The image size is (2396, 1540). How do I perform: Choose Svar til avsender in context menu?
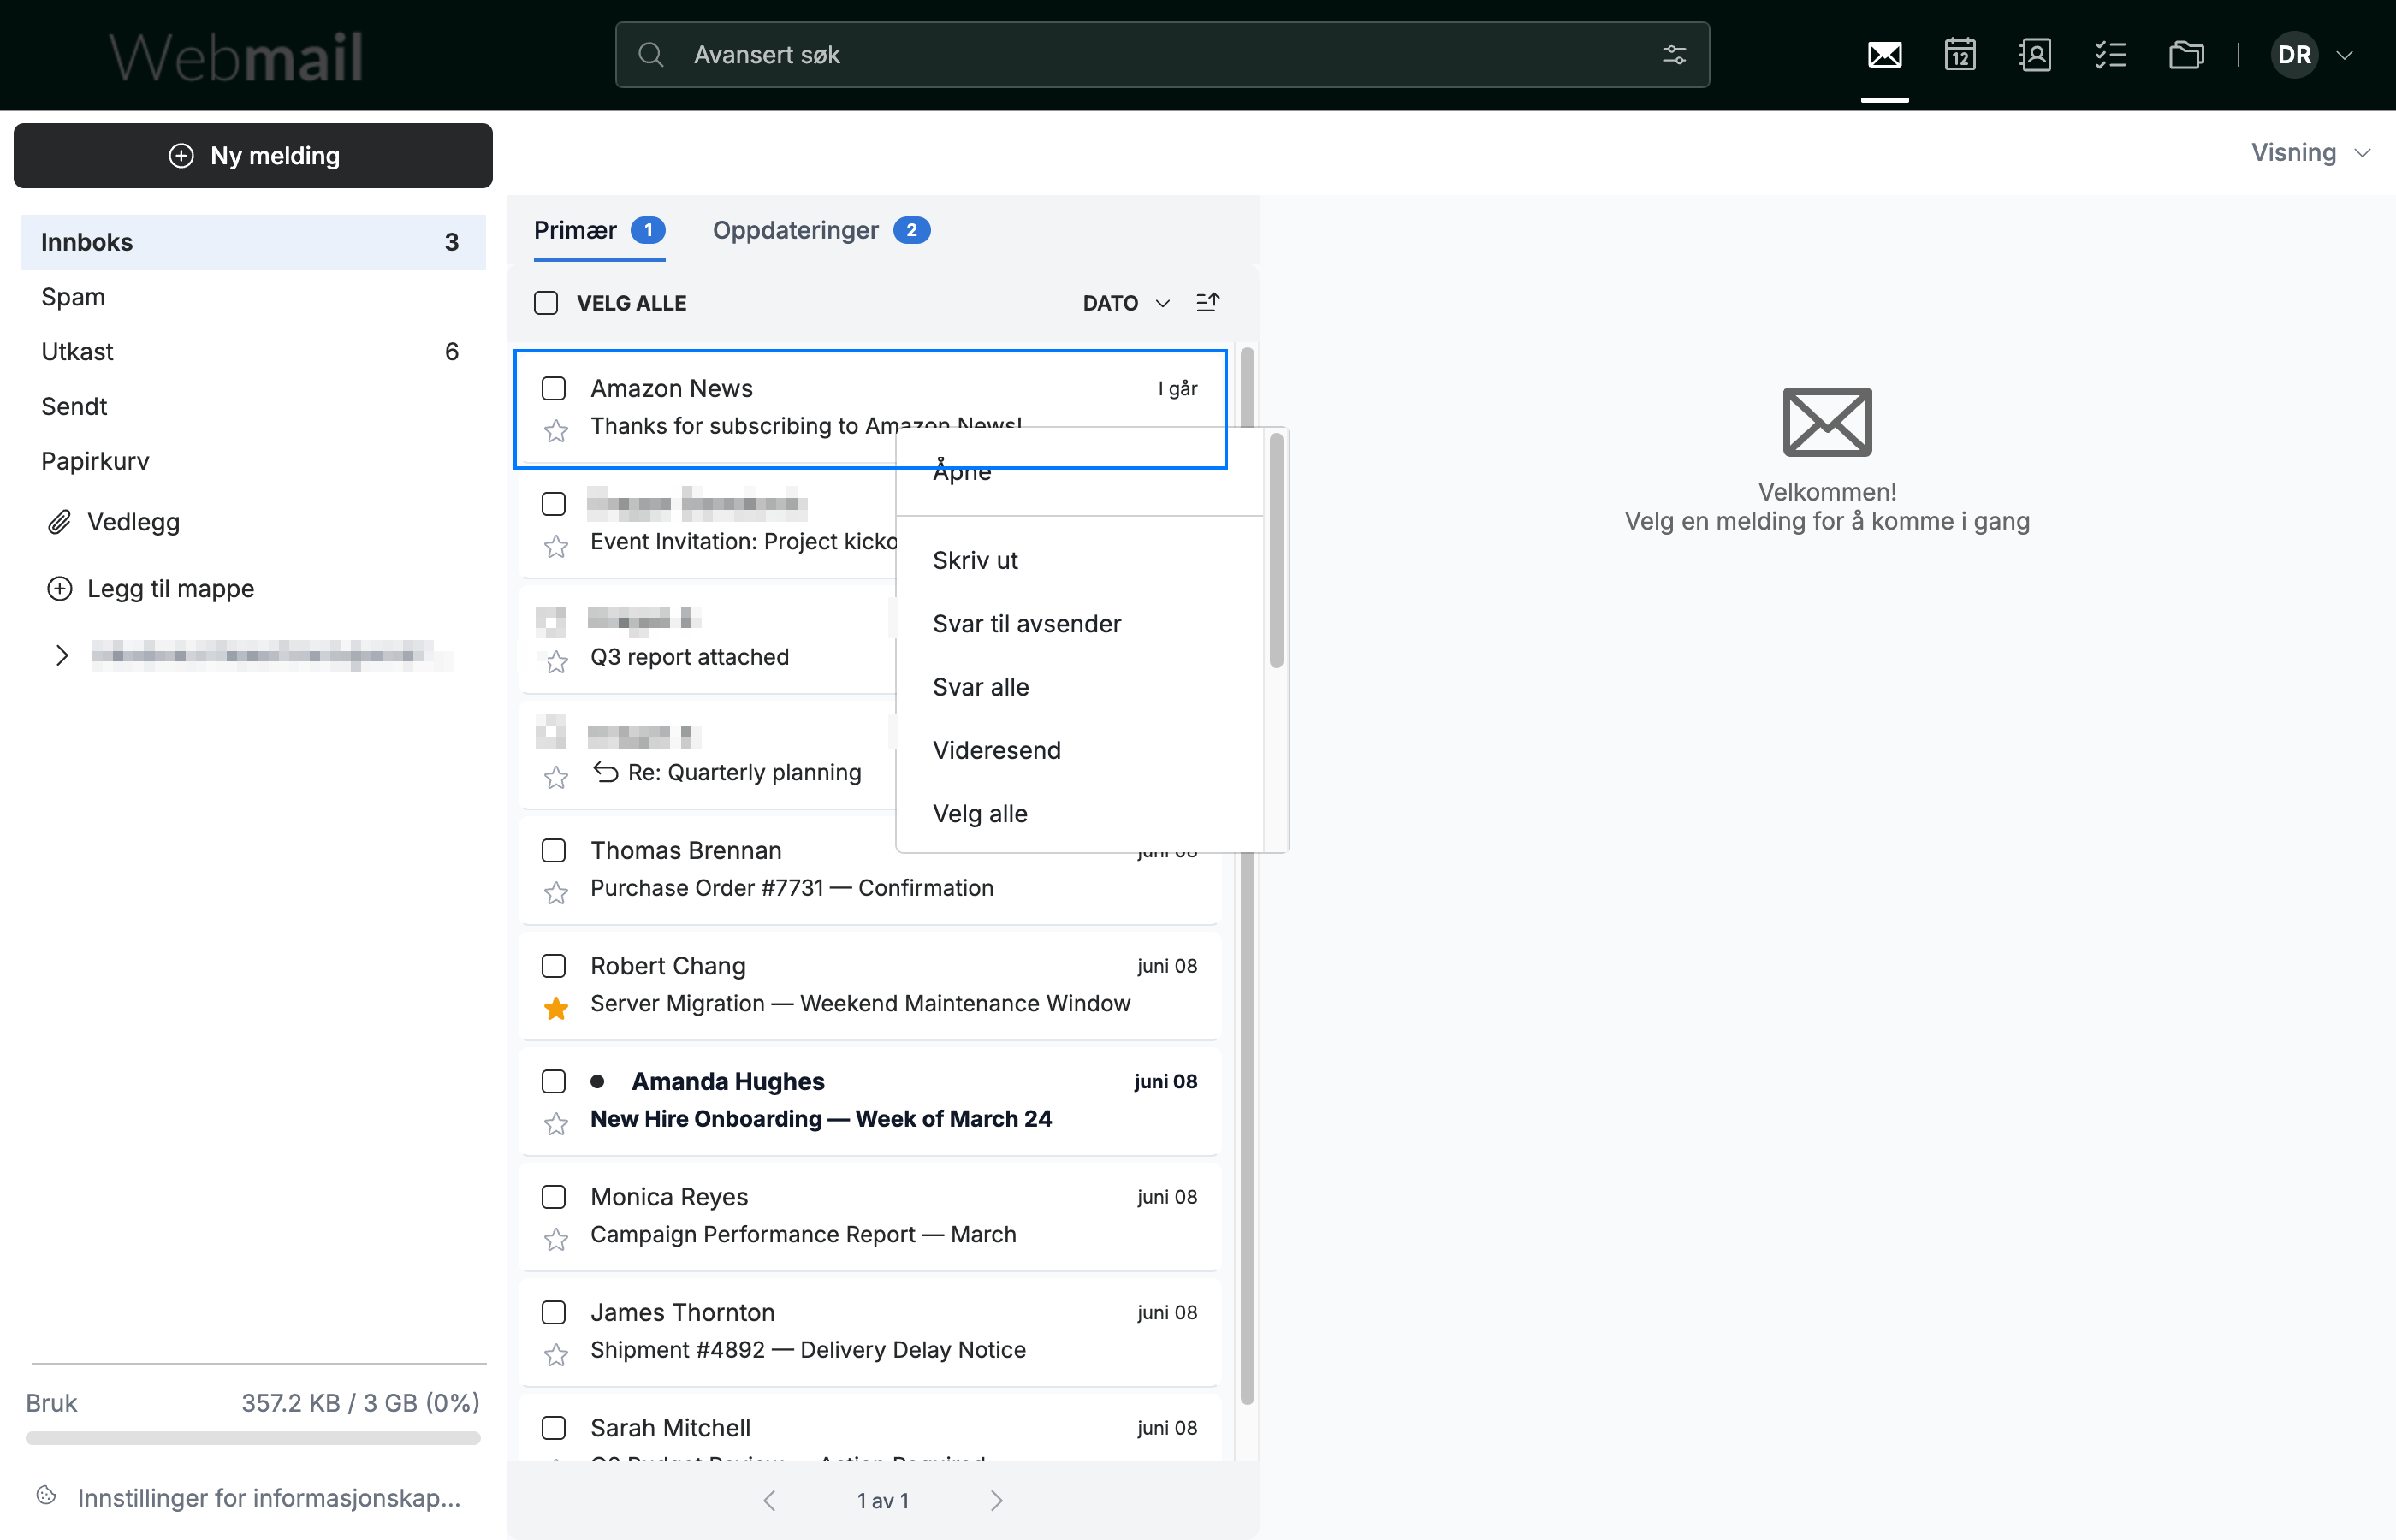point(1080,624)
